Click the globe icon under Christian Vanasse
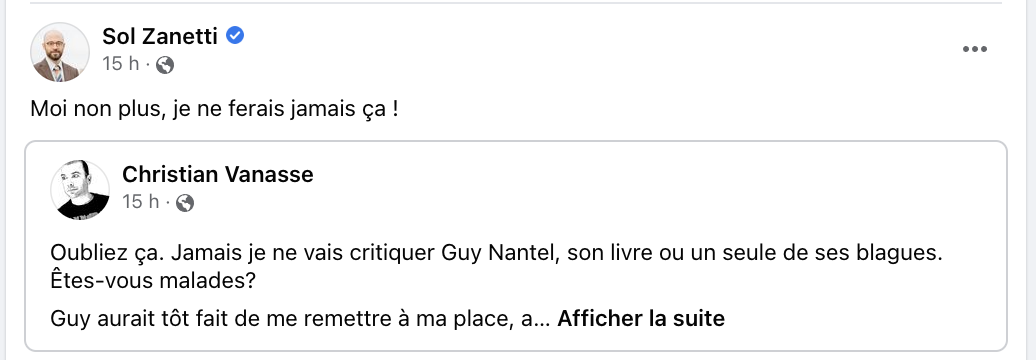 (185, 203)
